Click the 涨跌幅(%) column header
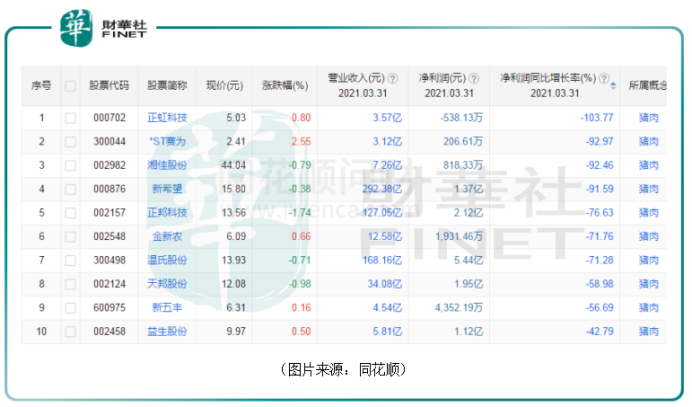 [x=285, y=86]
